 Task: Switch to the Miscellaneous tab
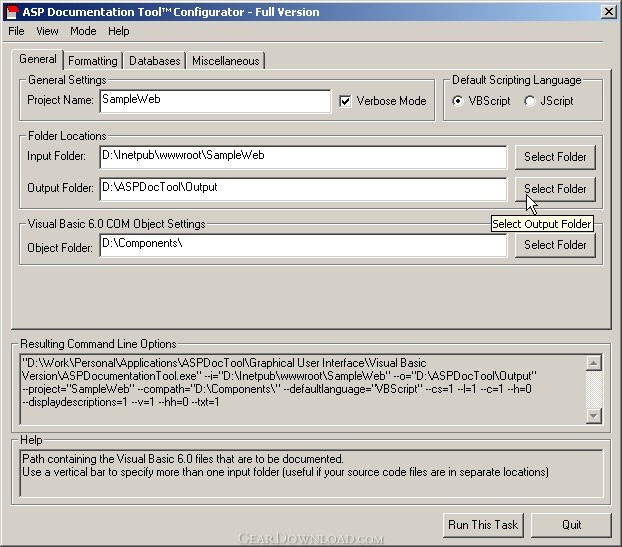click(x=226, y=61)
